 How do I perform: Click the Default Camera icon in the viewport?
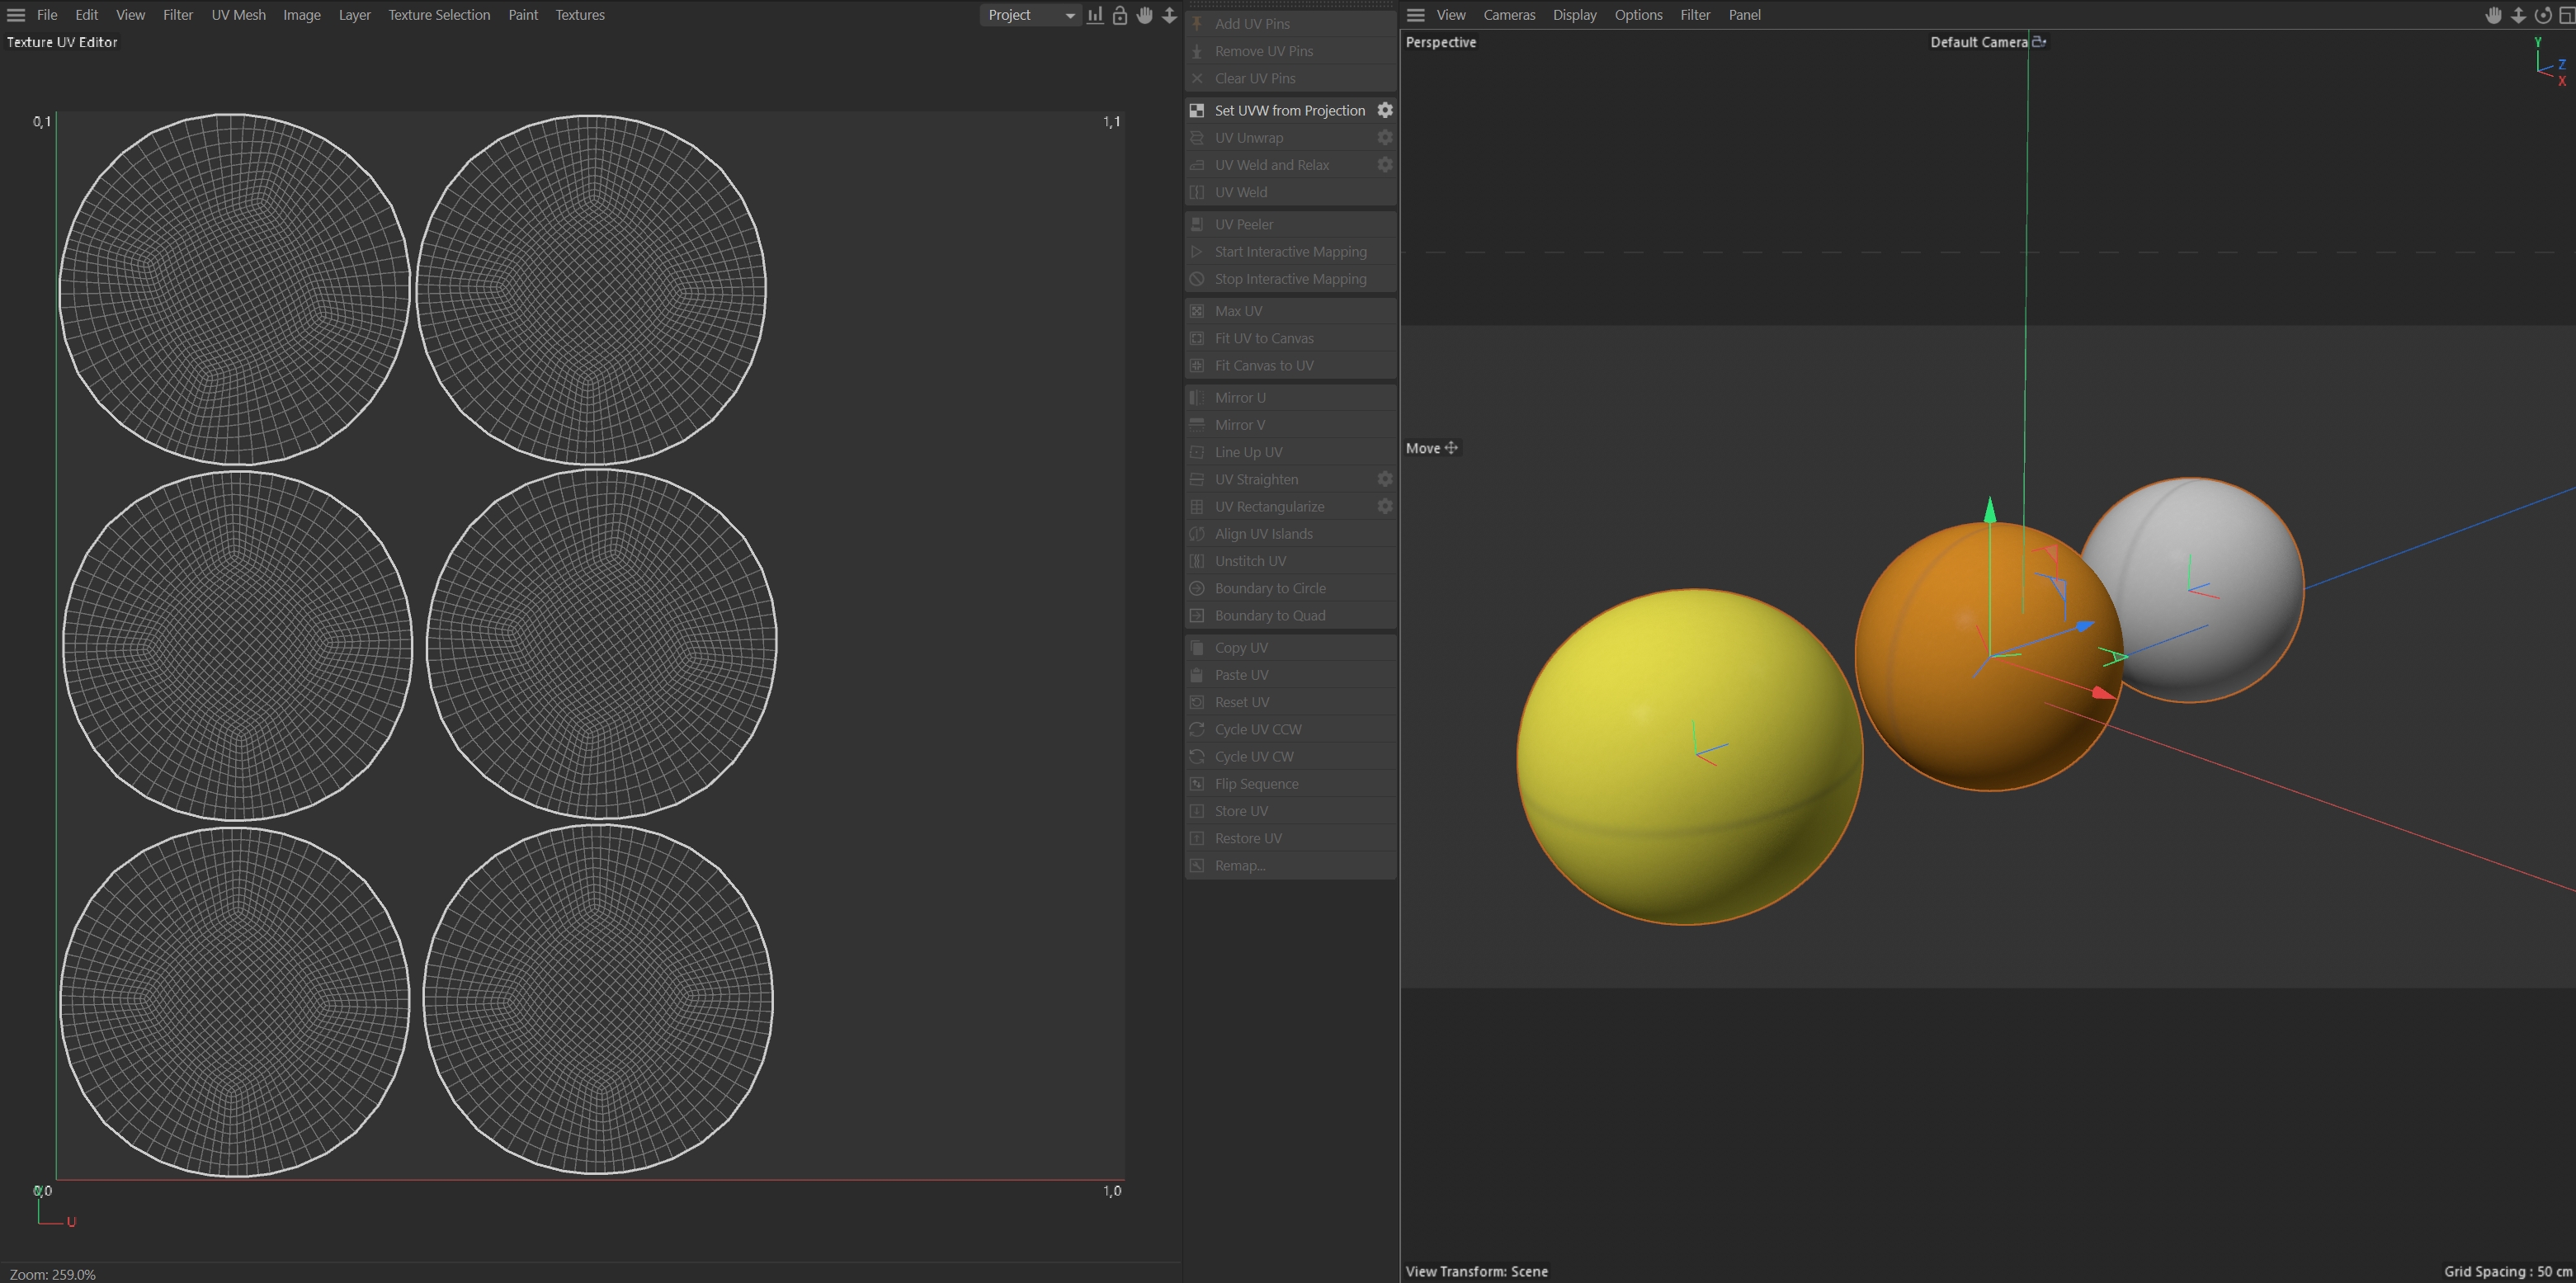[2039, 42]
